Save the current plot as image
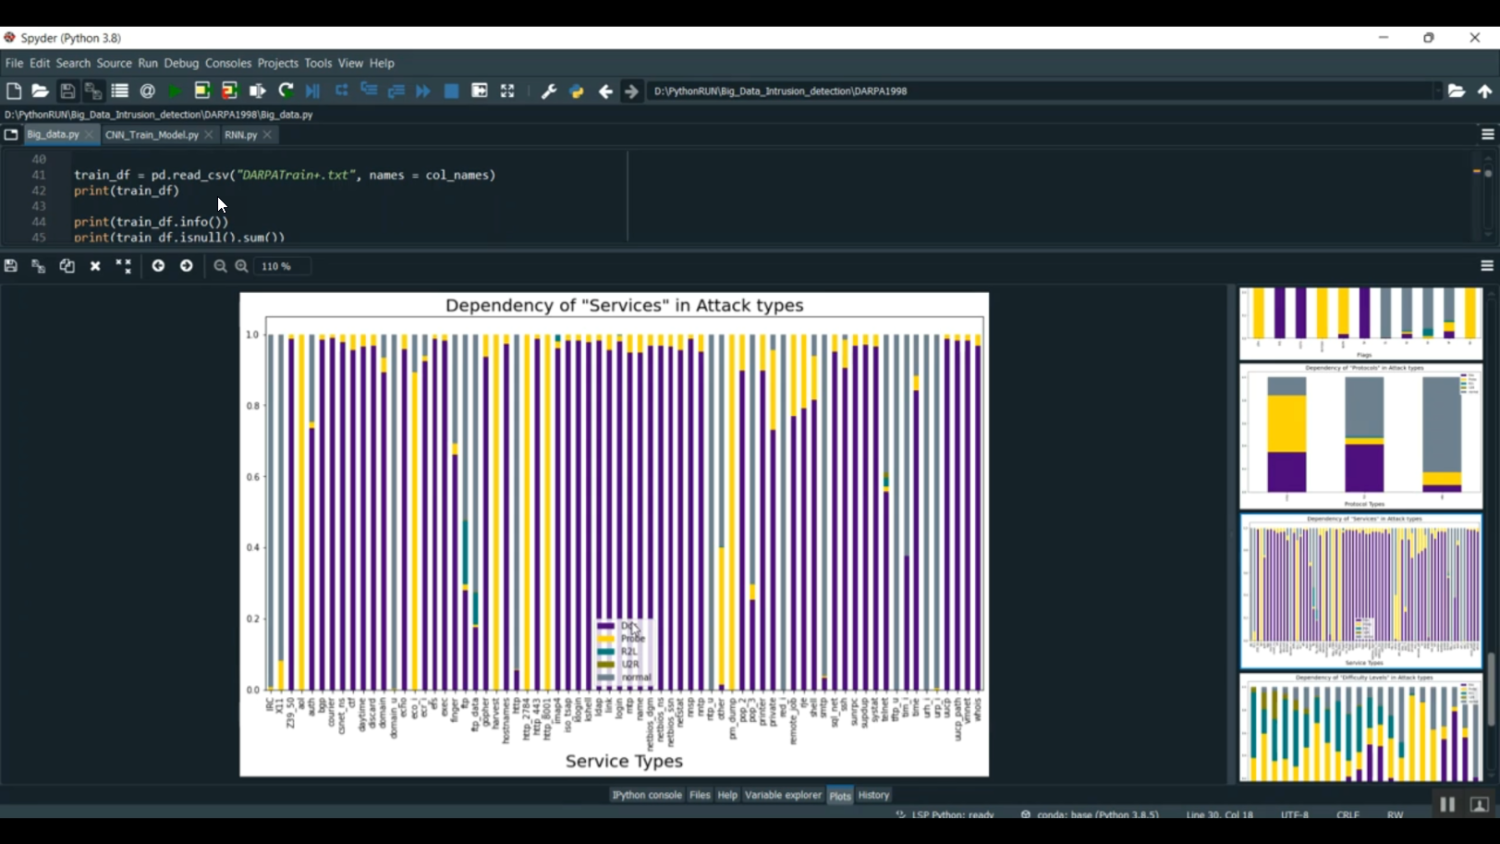Viewport: 1500px width, 844px height. pyautogui.click(x=11, y=266)
